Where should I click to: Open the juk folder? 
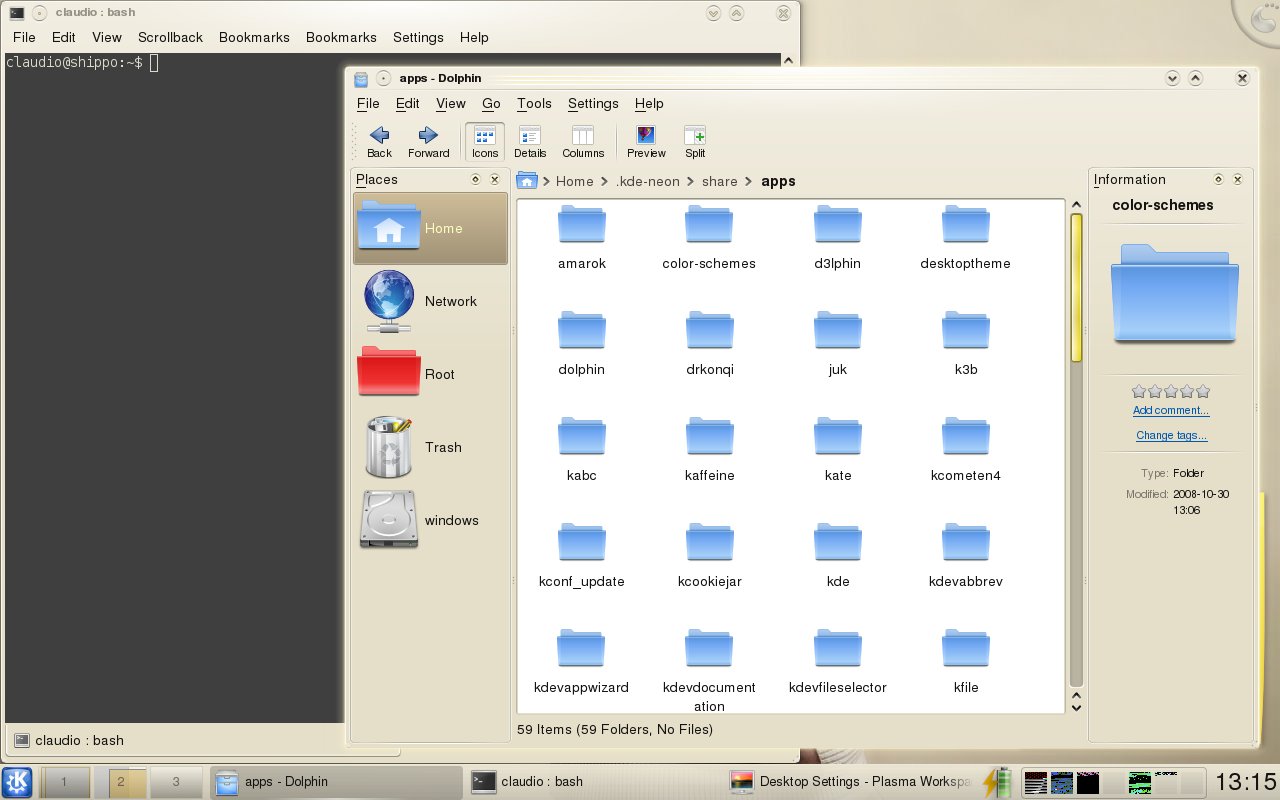tap(838, 343)
